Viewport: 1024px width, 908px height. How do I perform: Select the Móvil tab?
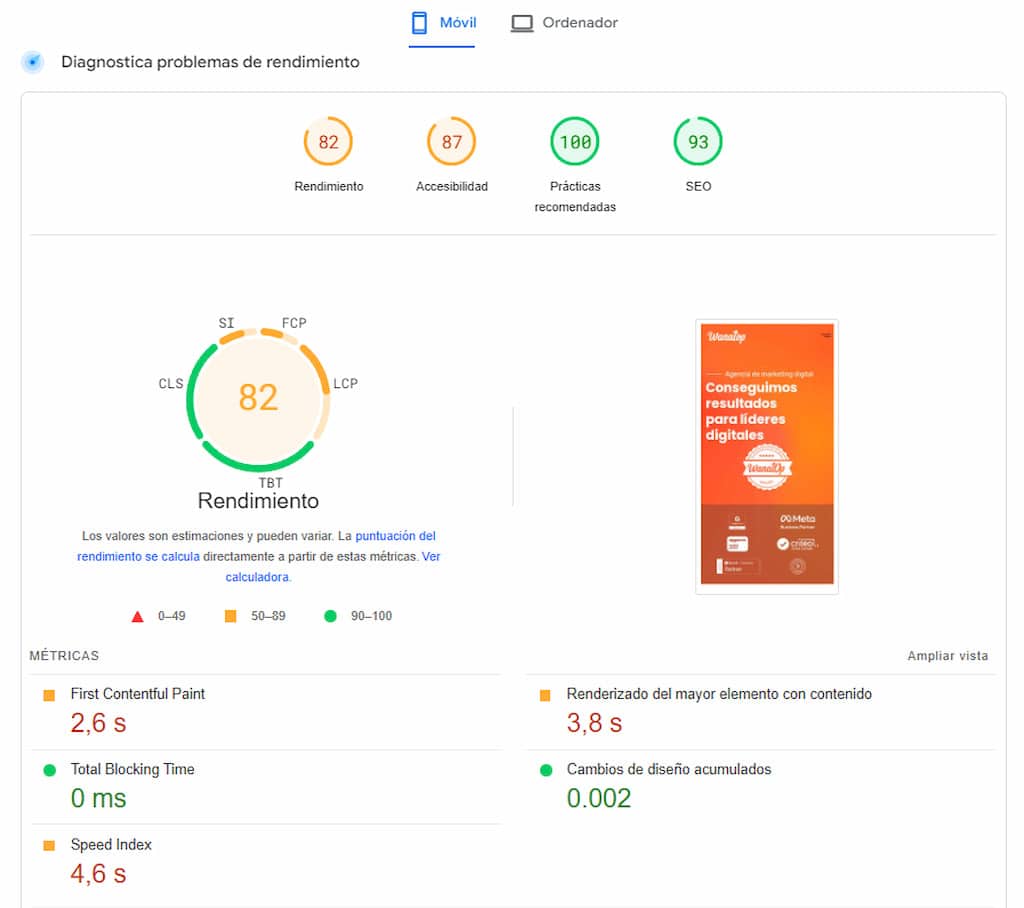click(441, 22)
